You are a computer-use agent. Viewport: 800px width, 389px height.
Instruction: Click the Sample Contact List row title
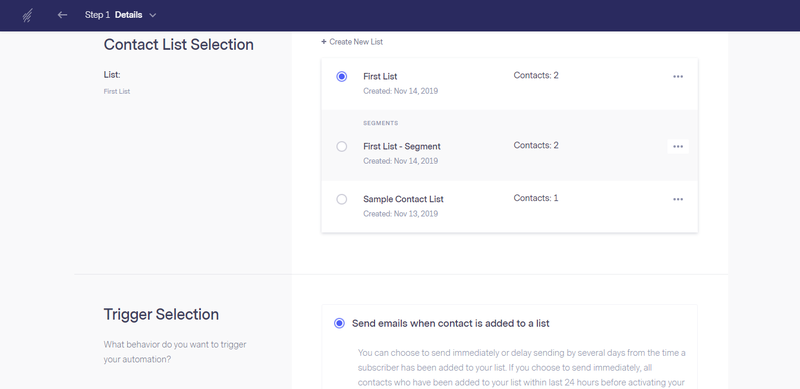pyautogui.click(x=403, y=199)
